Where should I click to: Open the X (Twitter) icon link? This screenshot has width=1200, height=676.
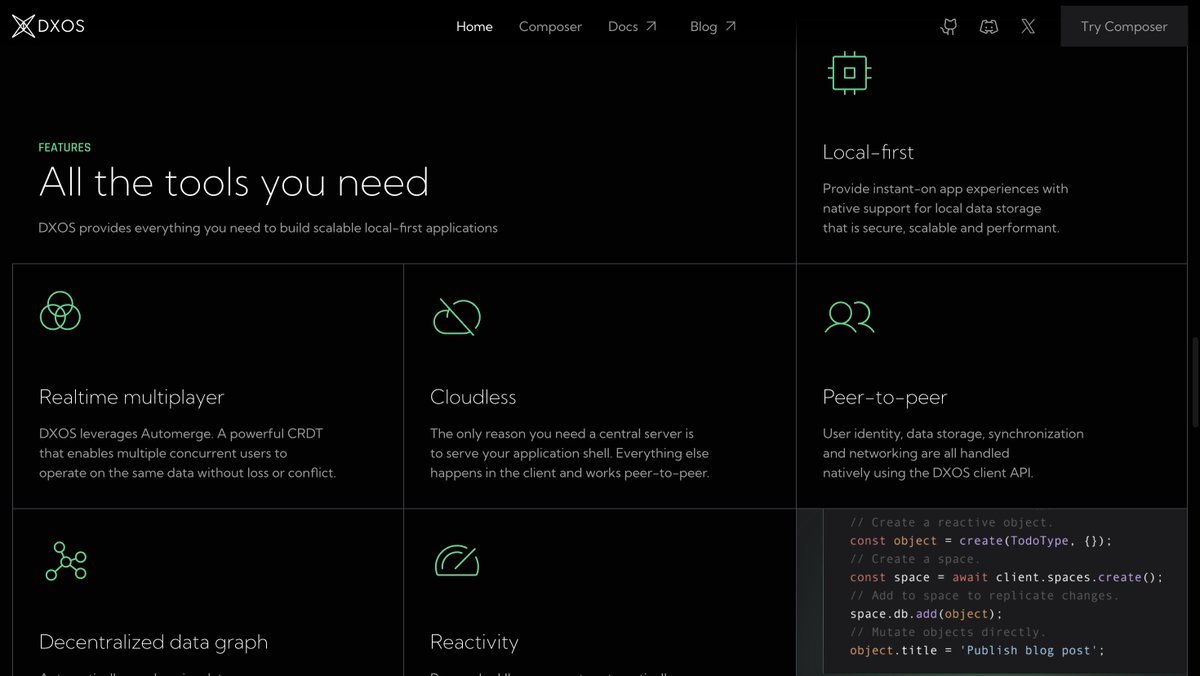click(x=1028, y=27)
